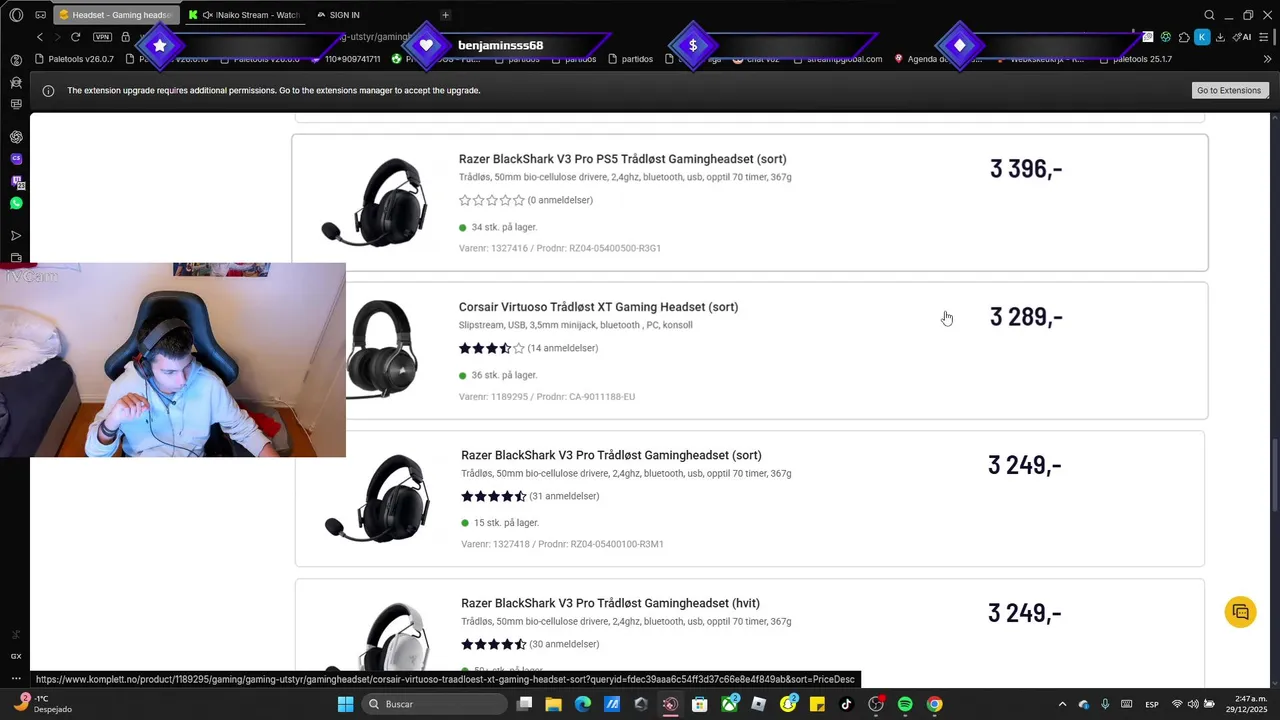Open Razer BlackShark V3 Pro PS5 product title
The width and height of the screenshot is (1280, 720).
(x=622, y=159)
